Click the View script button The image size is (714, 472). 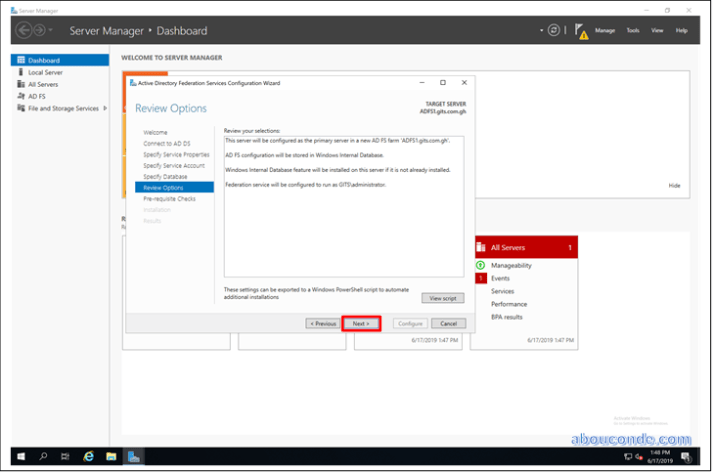click(x=443, y=298)
